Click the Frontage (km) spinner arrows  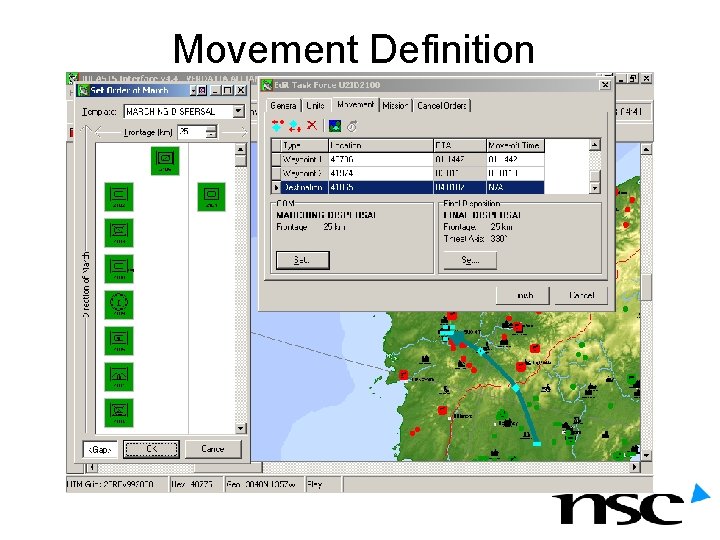click(211, 132)
